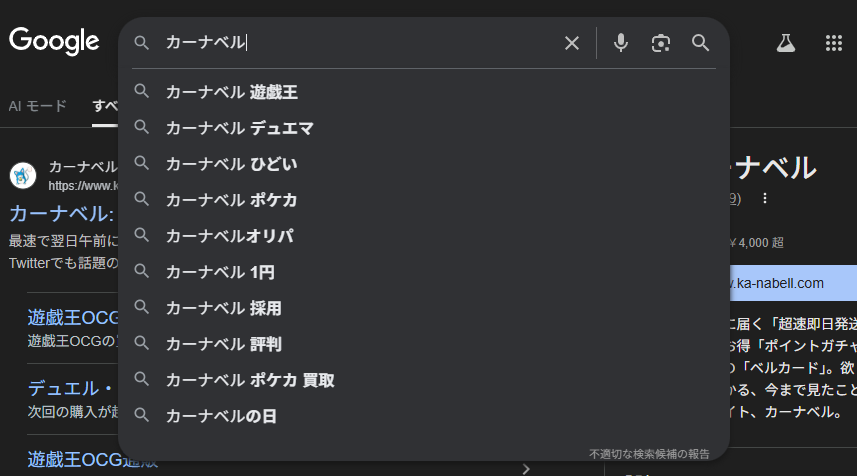857x476 pixels.
Task: Open the three-dot menu in knowledge panel
Action: [x=765, y=198]
